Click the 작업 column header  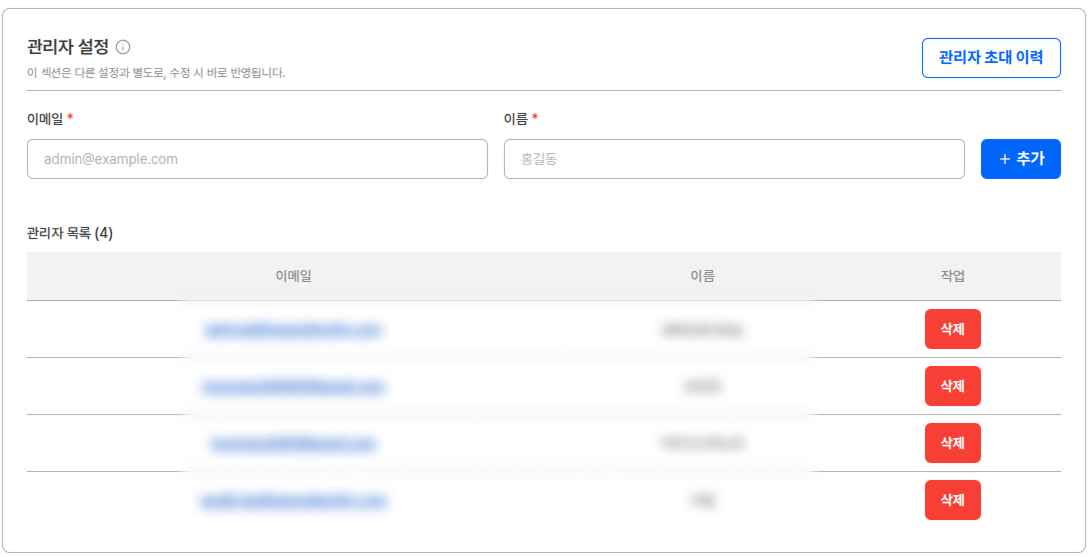[952, 276]
